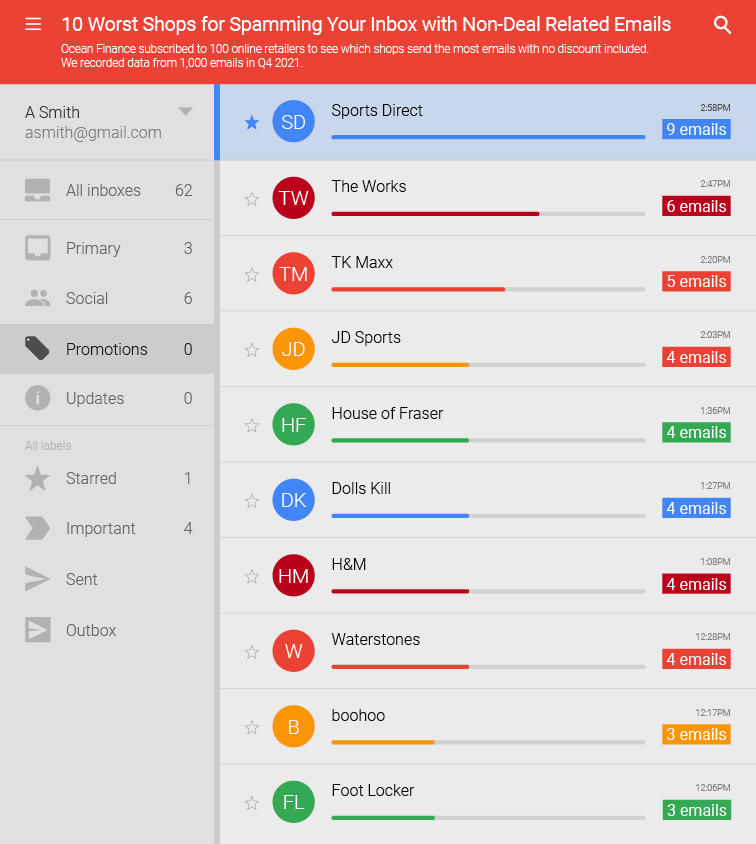Click the Outbox label text

(x=91, y=630)
